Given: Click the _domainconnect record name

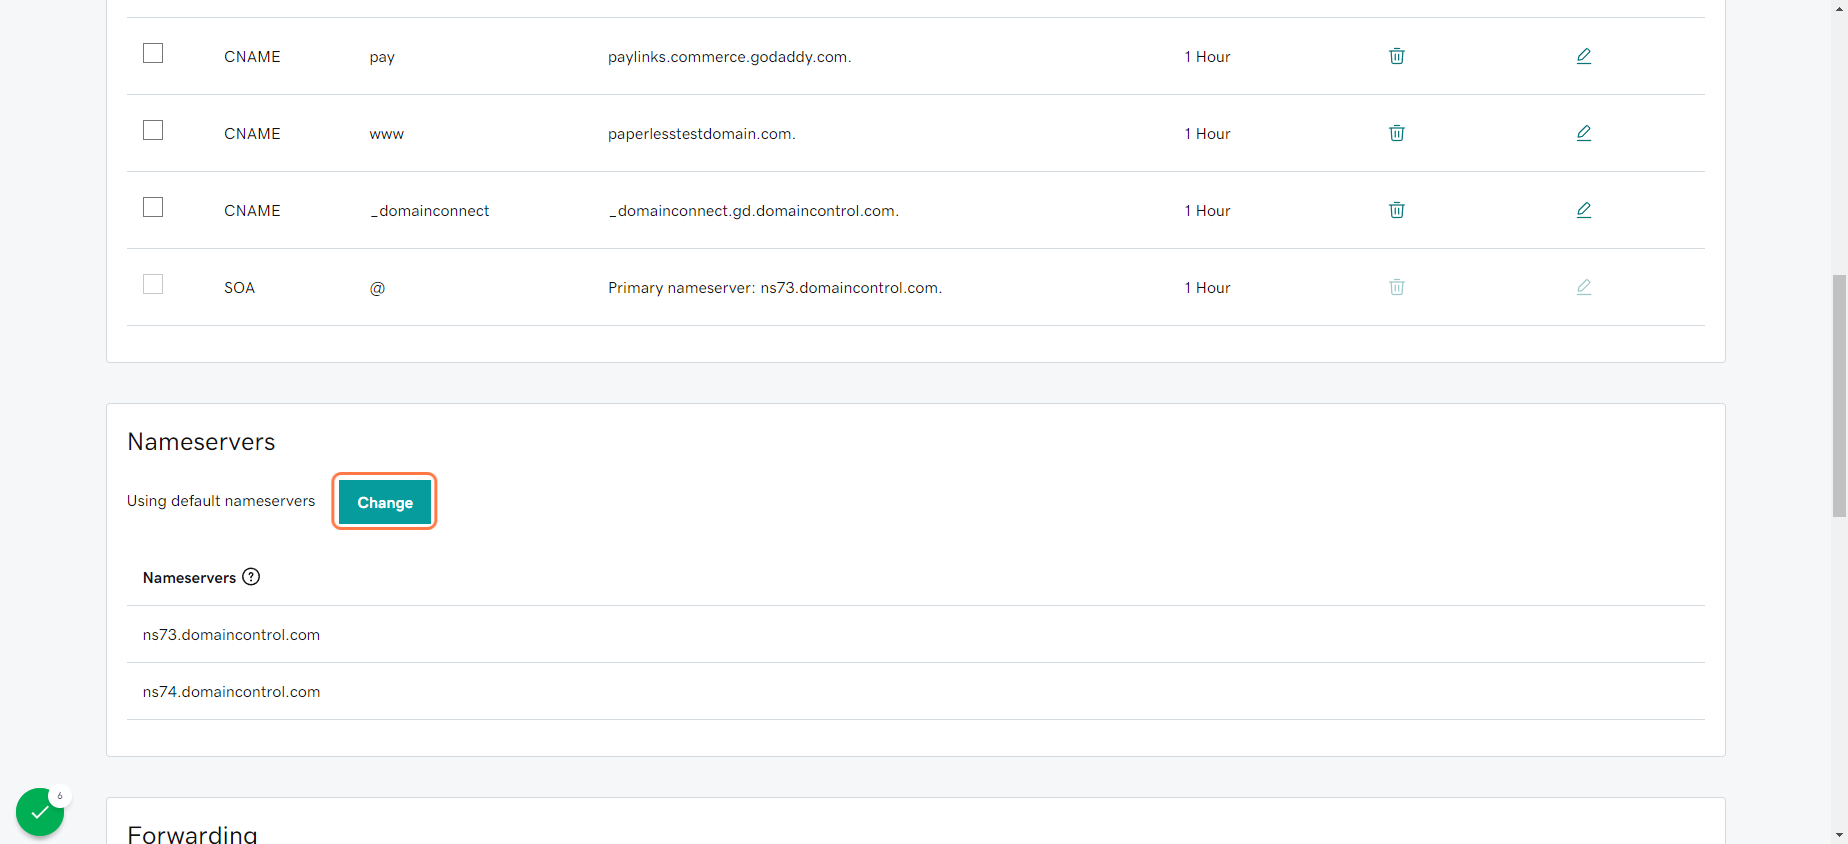Looking at the screenshot, I should [x=429, y=211].
